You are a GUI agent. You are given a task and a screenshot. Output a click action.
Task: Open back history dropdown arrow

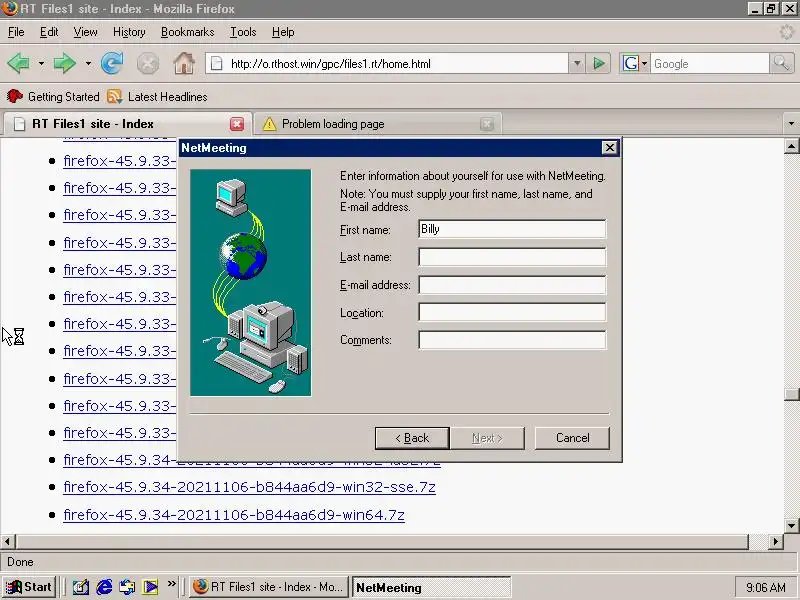coord(41,64)
